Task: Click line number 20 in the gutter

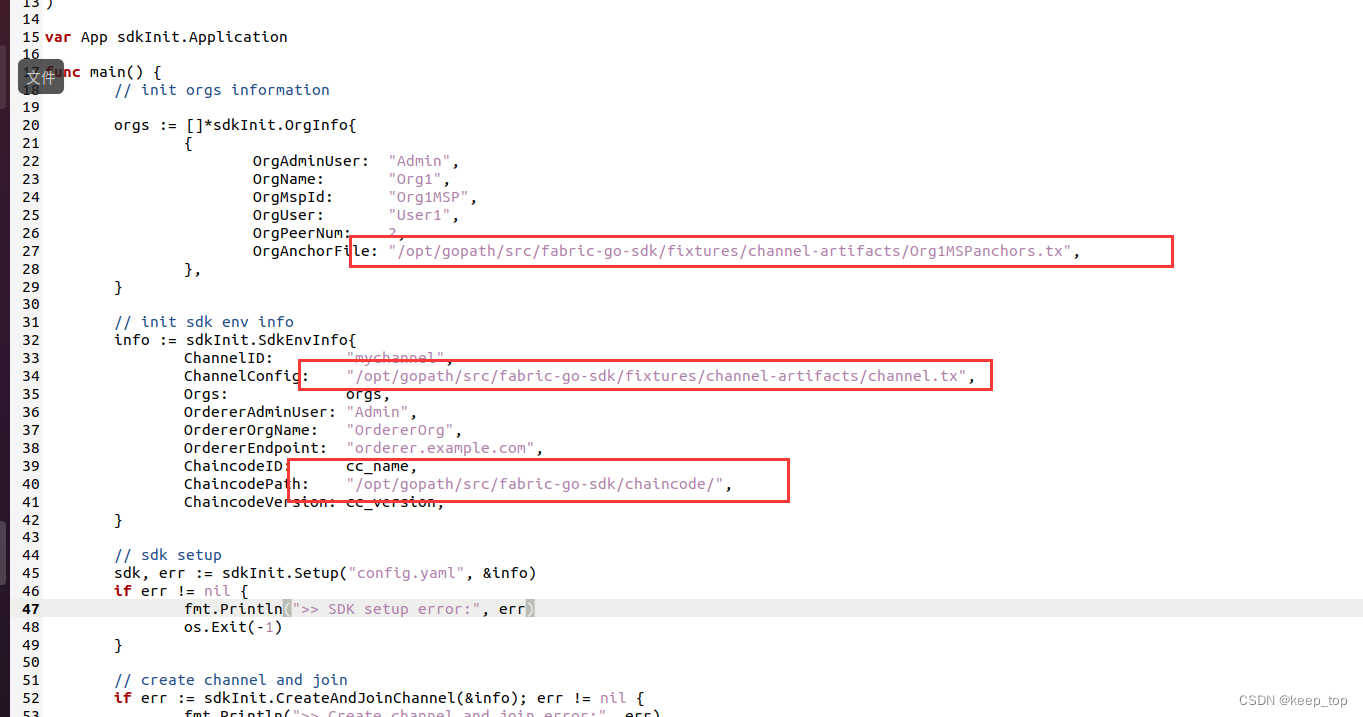Action: tap(30, 125)
